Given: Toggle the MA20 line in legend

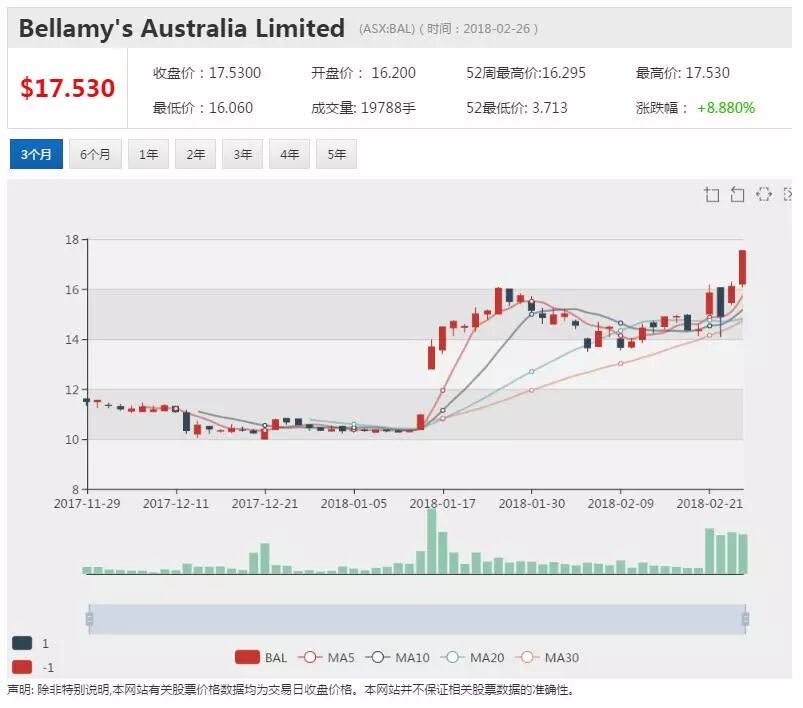Looking at the screenshot, I should 472,657.
